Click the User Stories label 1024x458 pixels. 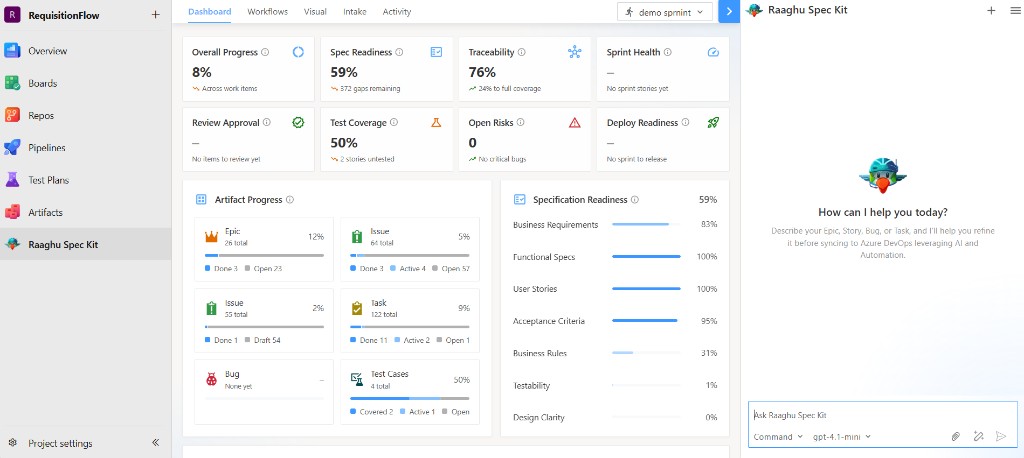tap(535, 289)
